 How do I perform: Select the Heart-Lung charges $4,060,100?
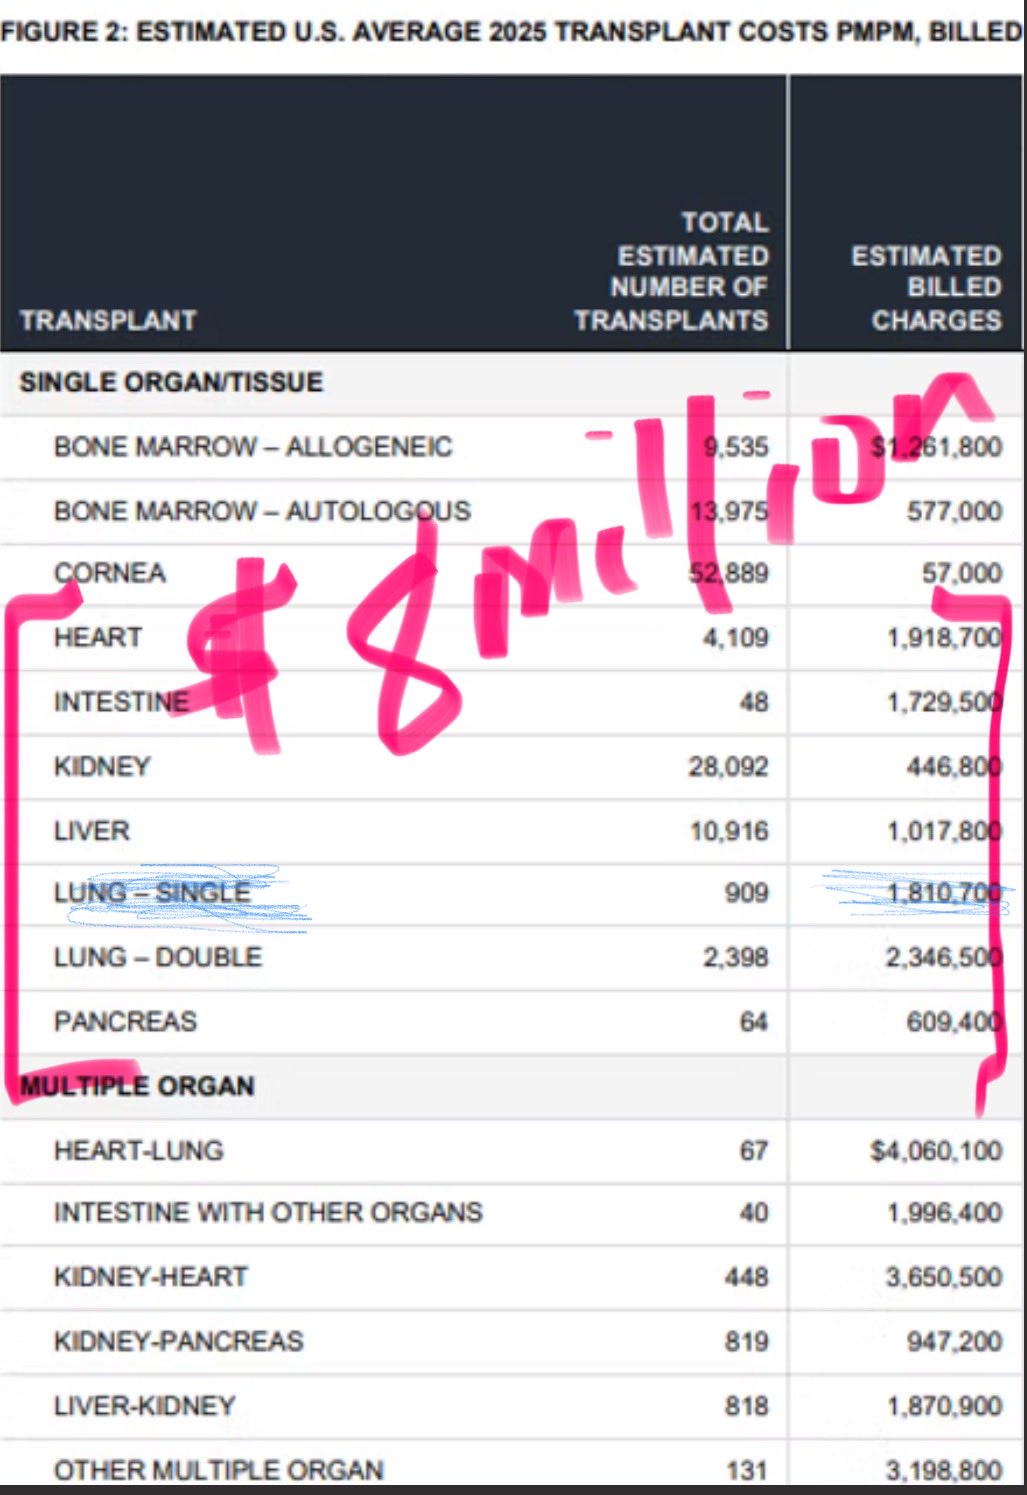click(x=936, y=1151)
